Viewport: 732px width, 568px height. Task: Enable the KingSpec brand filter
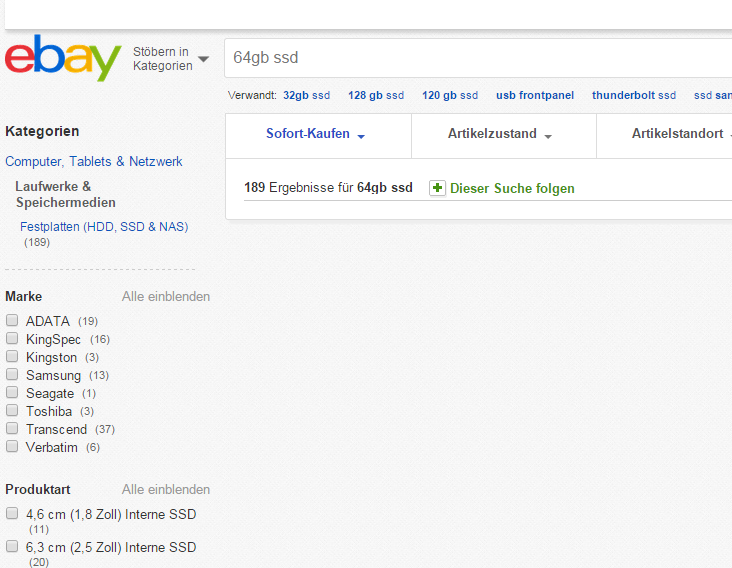(12, 339)
